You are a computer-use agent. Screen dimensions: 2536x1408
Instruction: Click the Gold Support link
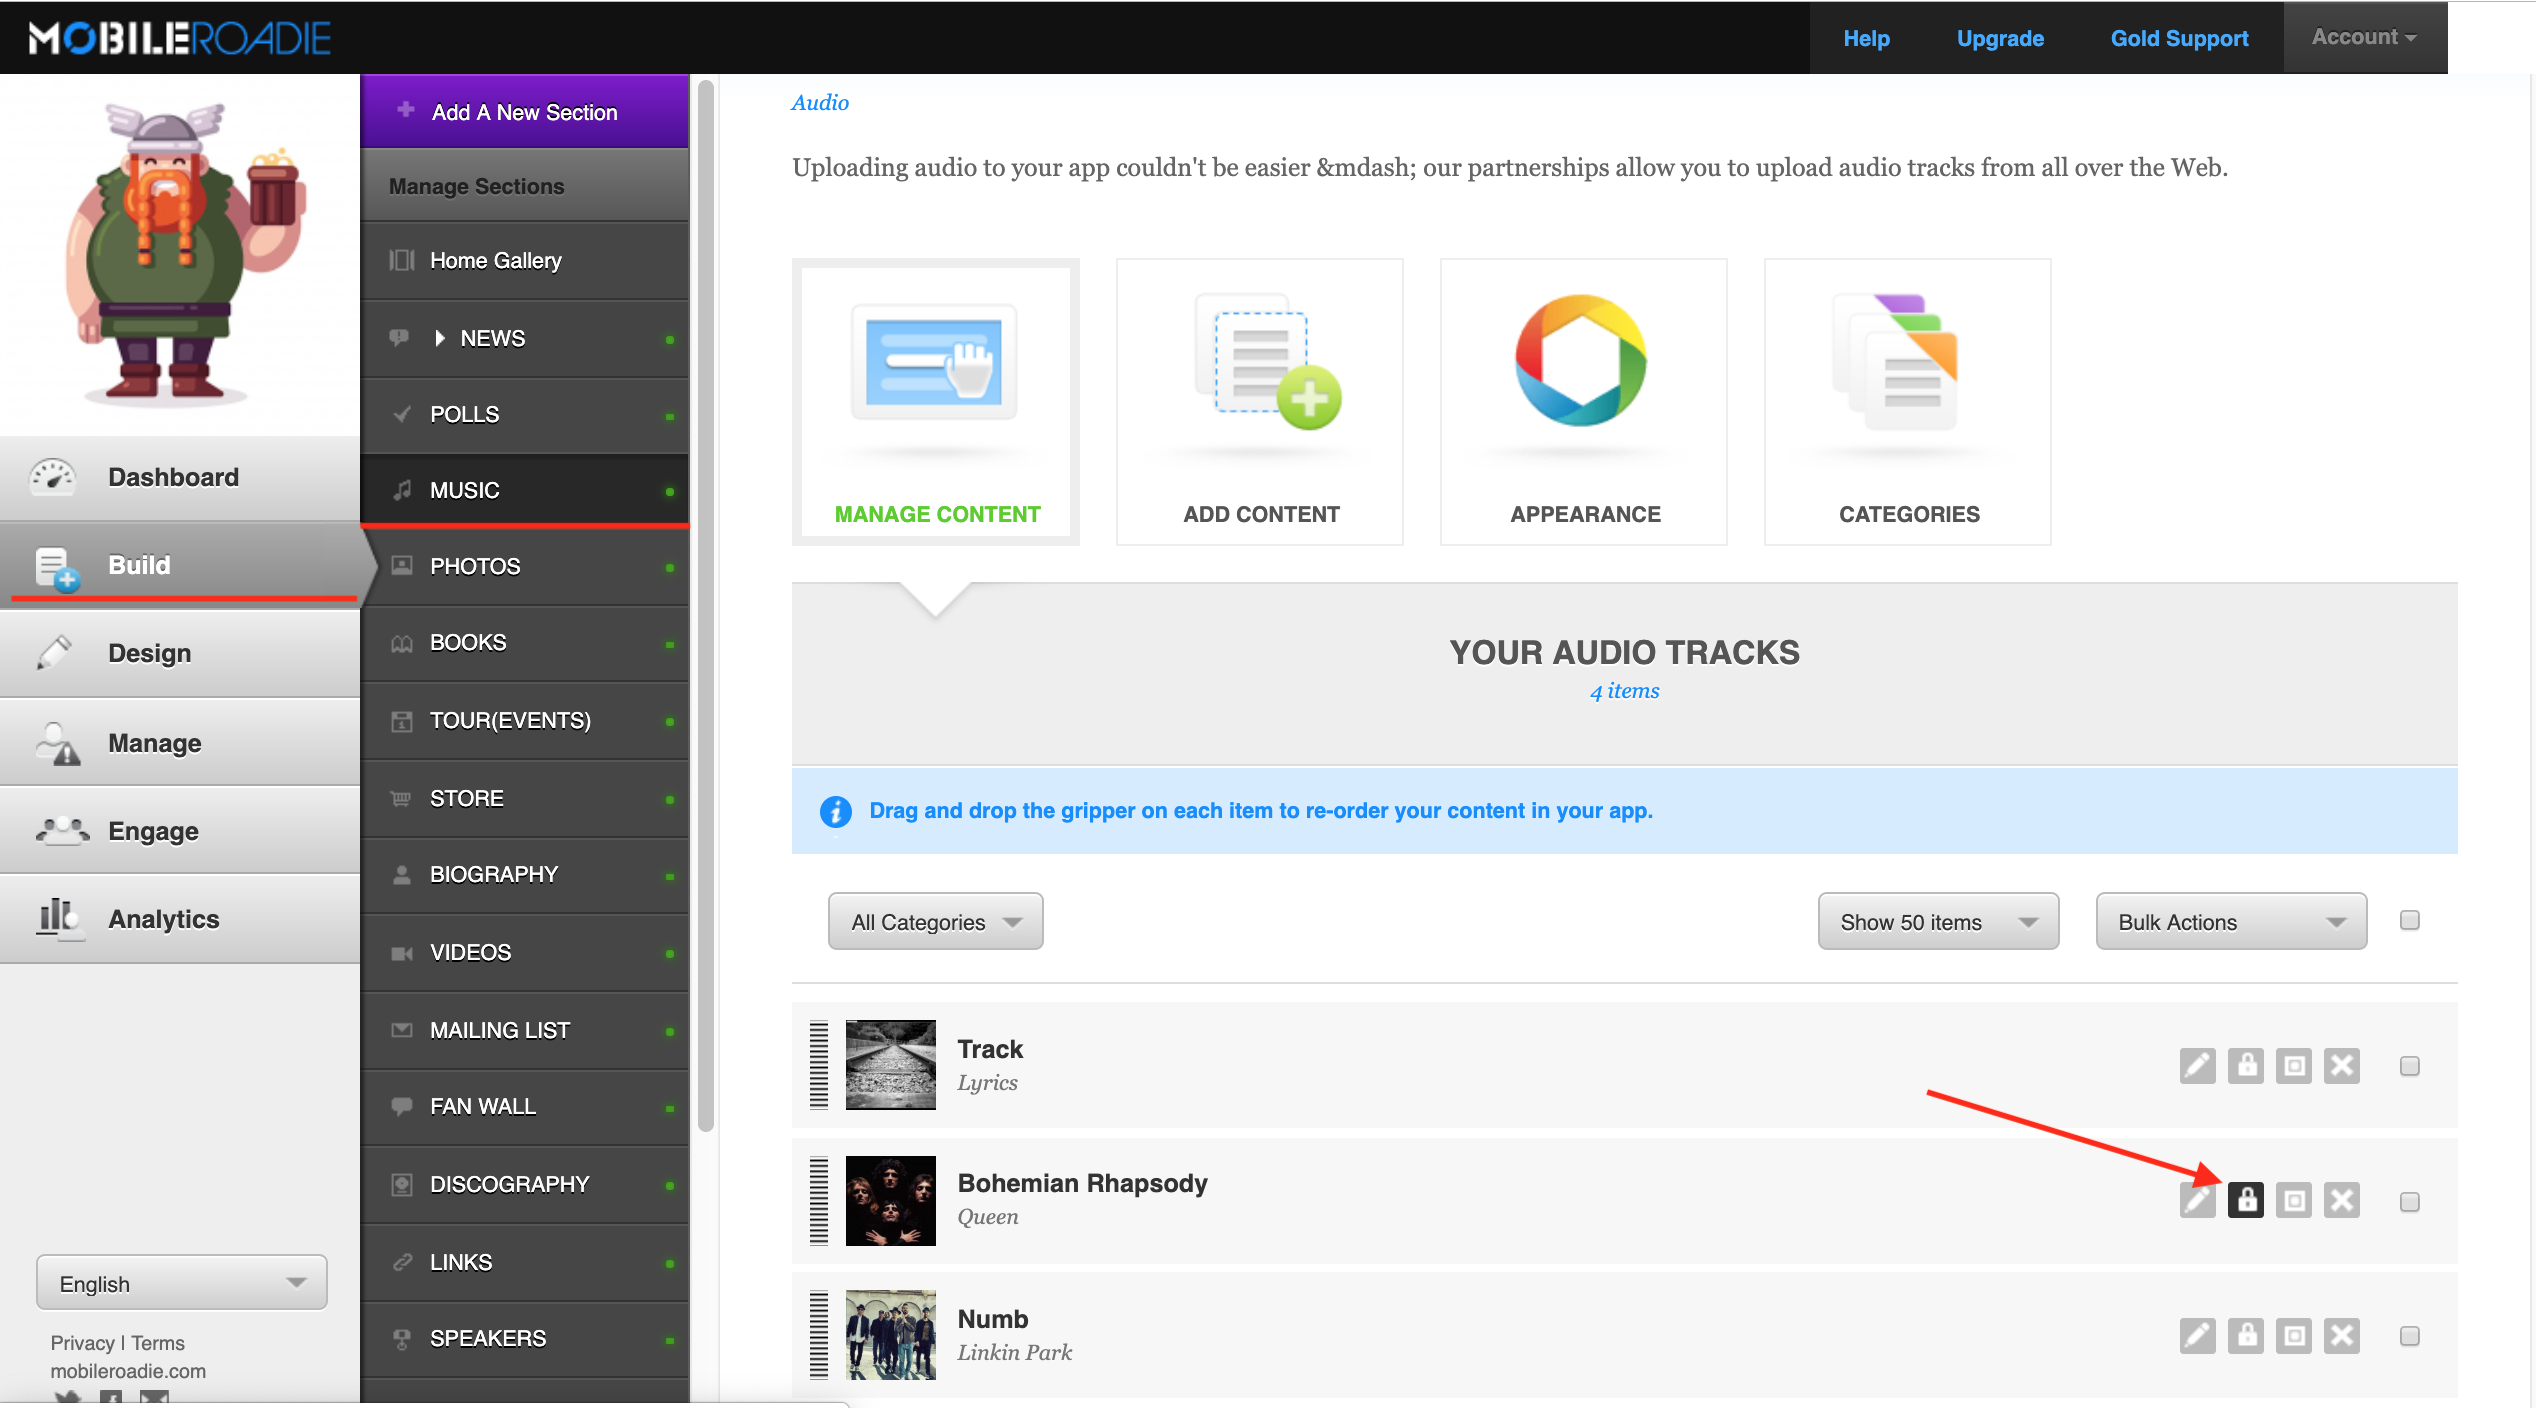pyautogui.click(x=2179, y=38)
